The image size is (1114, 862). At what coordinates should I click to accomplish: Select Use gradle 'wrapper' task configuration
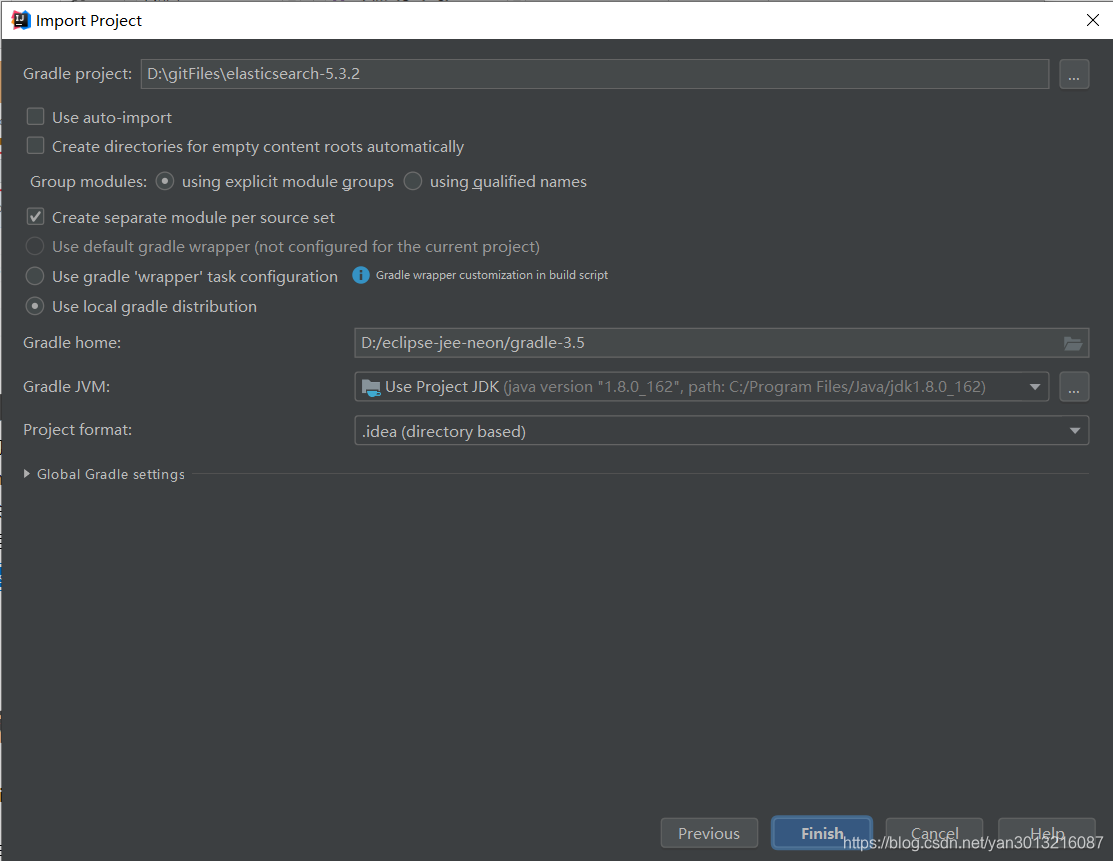tap(35, 276)
